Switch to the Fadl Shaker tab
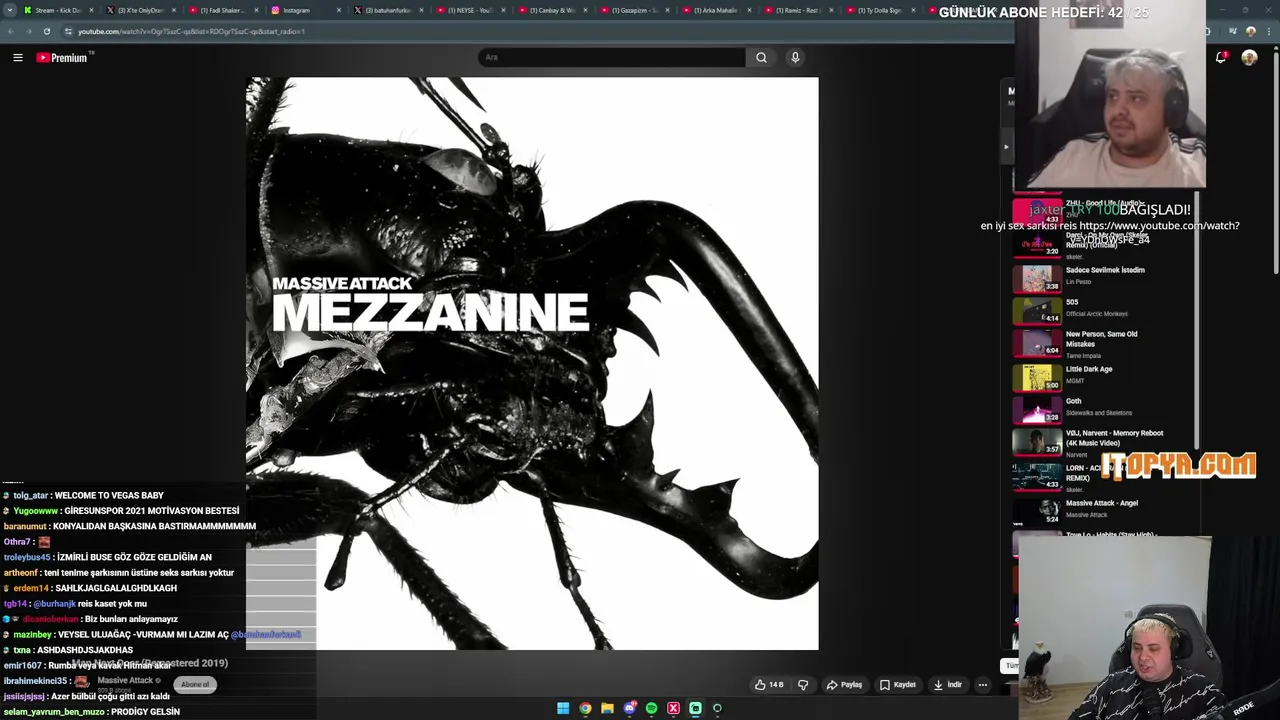The height and width of the screenshot is (720, 1280). (x=222, y=10)
